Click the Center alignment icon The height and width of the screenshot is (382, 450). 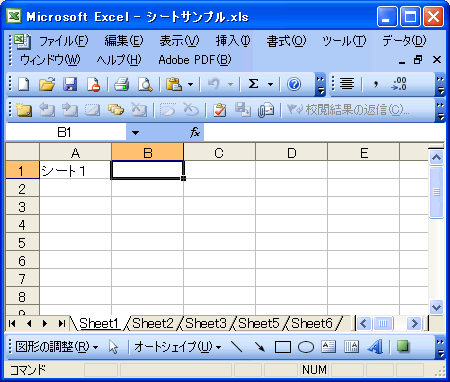tap(347, 83)
